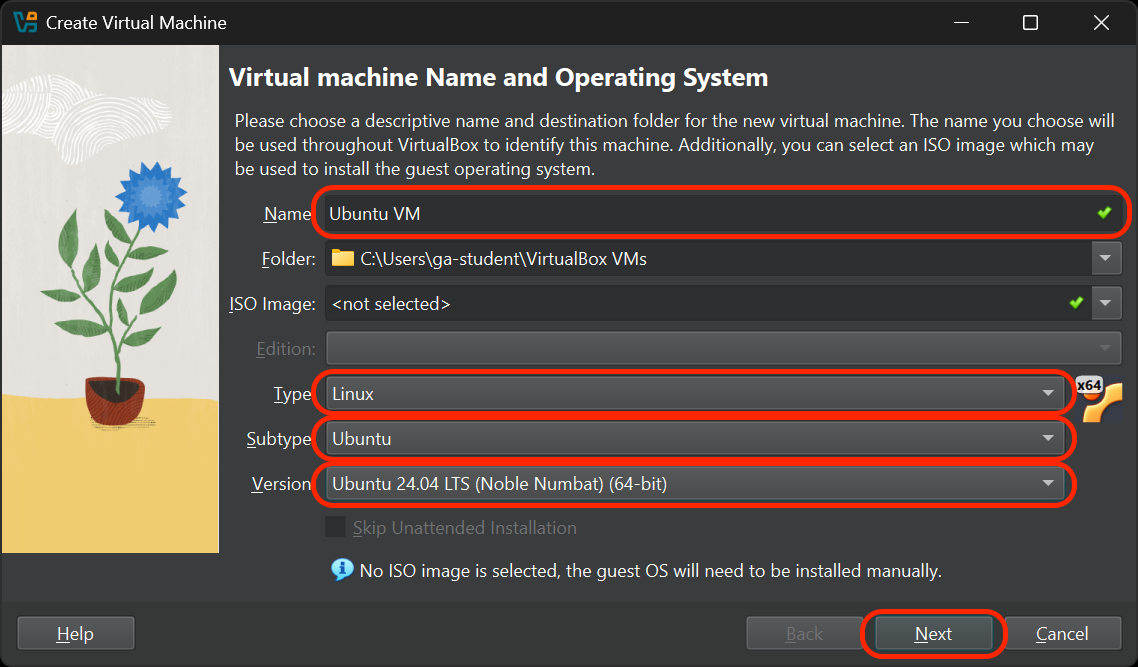1138x667 pixels.
Task: Open the Type dropdown showing Linux
Action: [x=1047, y=394]
